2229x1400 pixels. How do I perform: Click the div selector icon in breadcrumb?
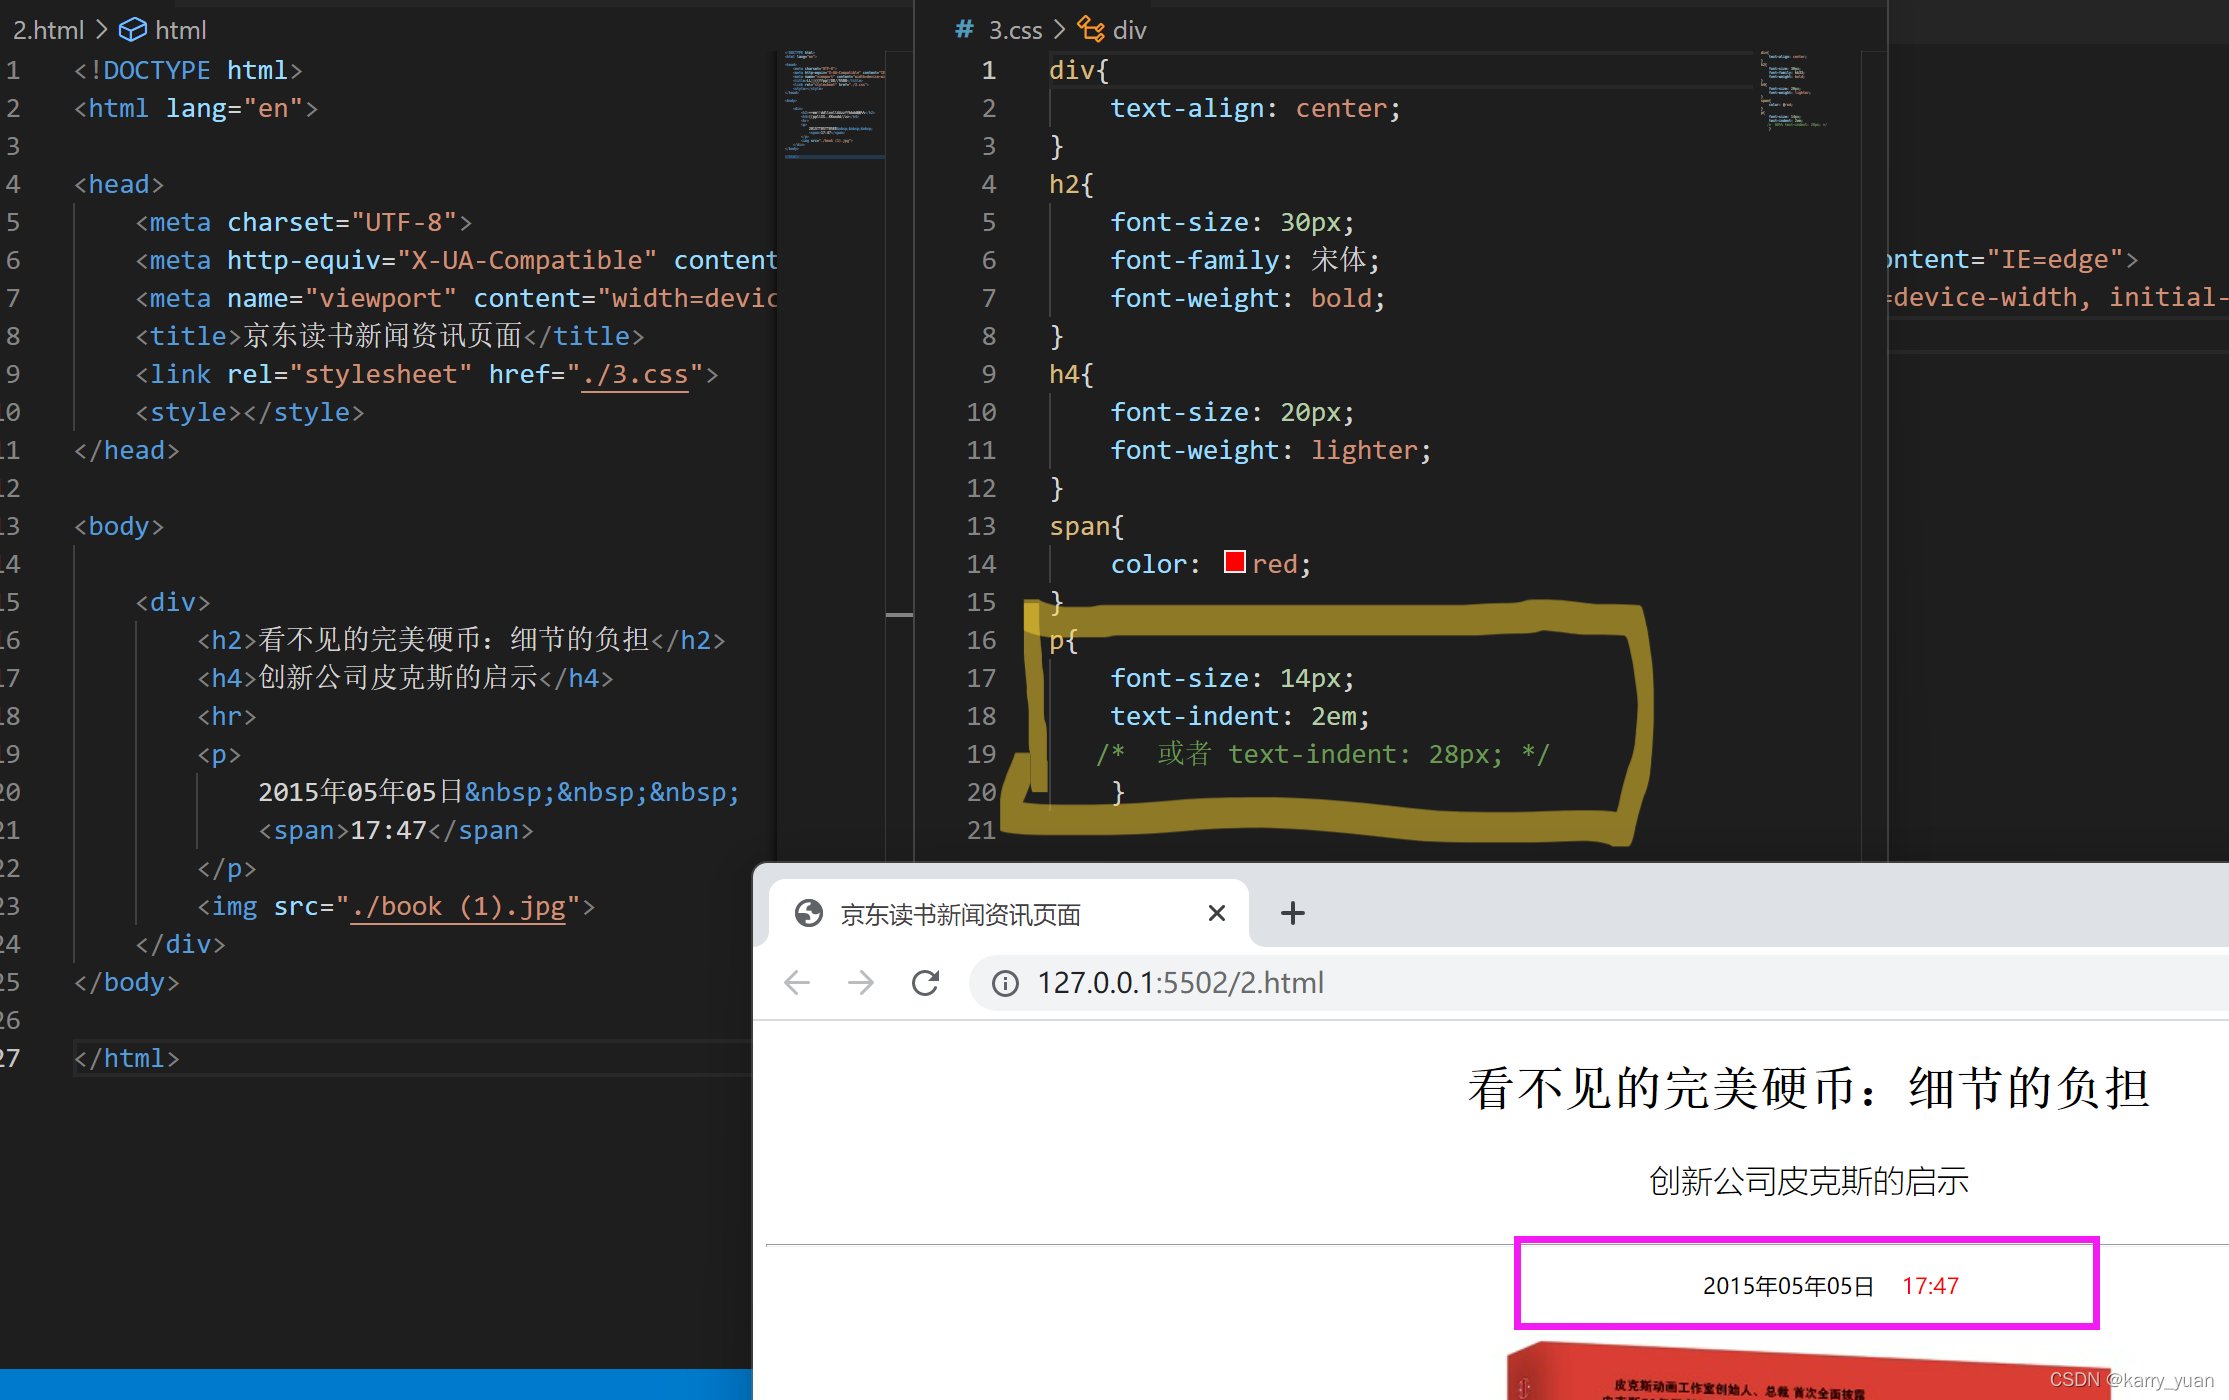point(1090,30)
